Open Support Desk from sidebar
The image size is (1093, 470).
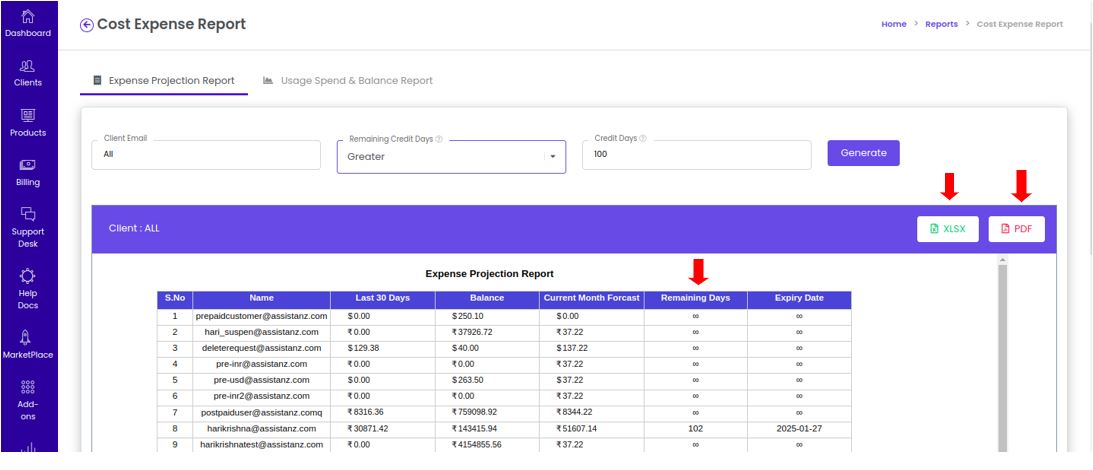28,228
